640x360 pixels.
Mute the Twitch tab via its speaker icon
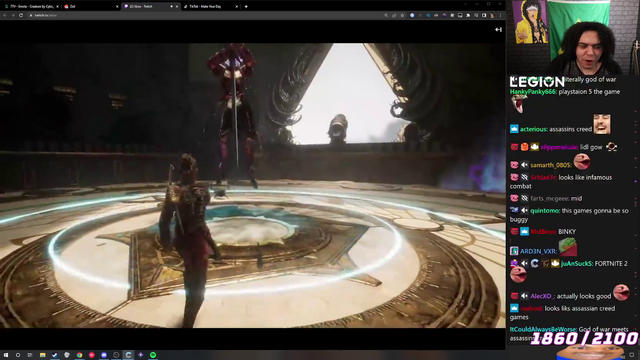(x=171, y=7)
